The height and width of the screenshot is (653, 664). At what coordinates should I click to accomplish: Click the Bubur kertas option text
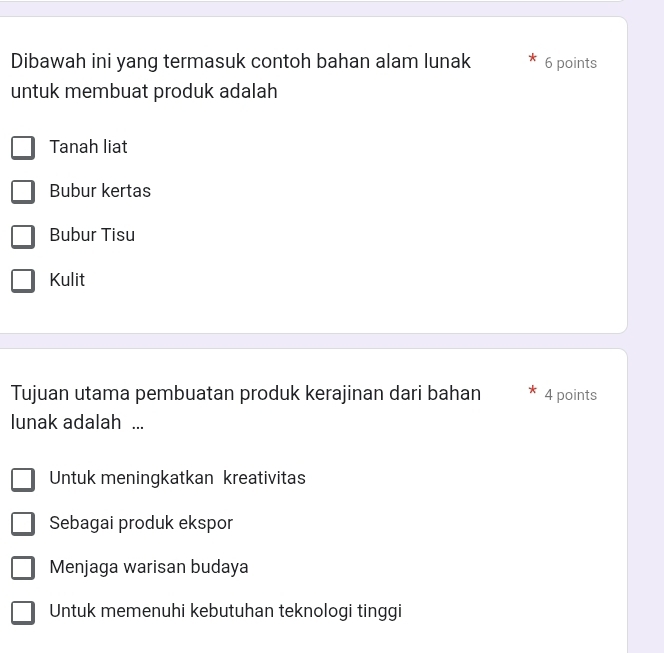(100, 191)
